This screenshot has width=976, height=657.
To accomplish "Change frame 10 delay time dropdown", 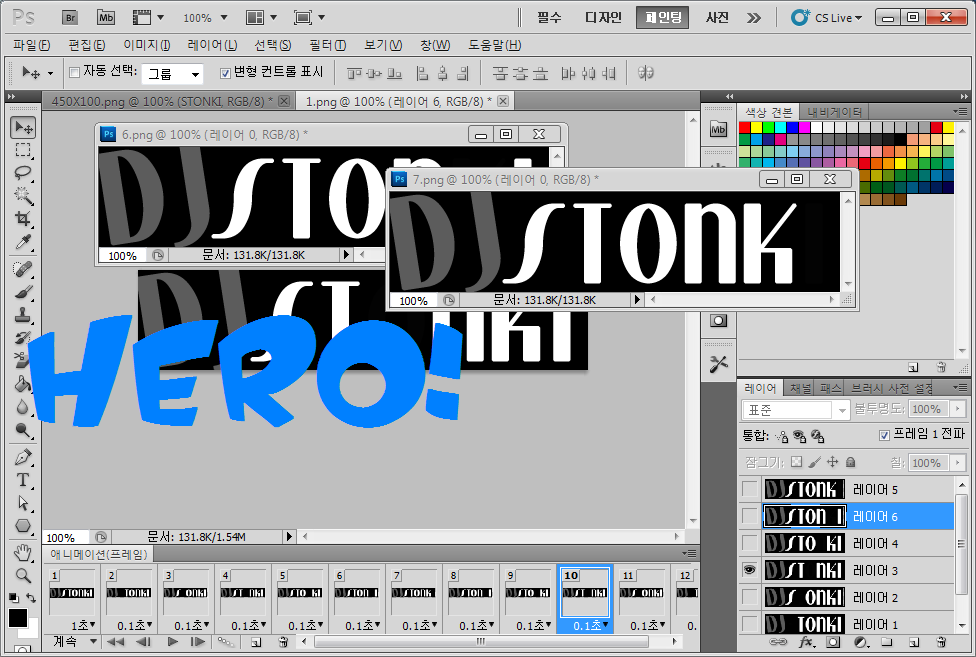I will (x=591, y=625).
